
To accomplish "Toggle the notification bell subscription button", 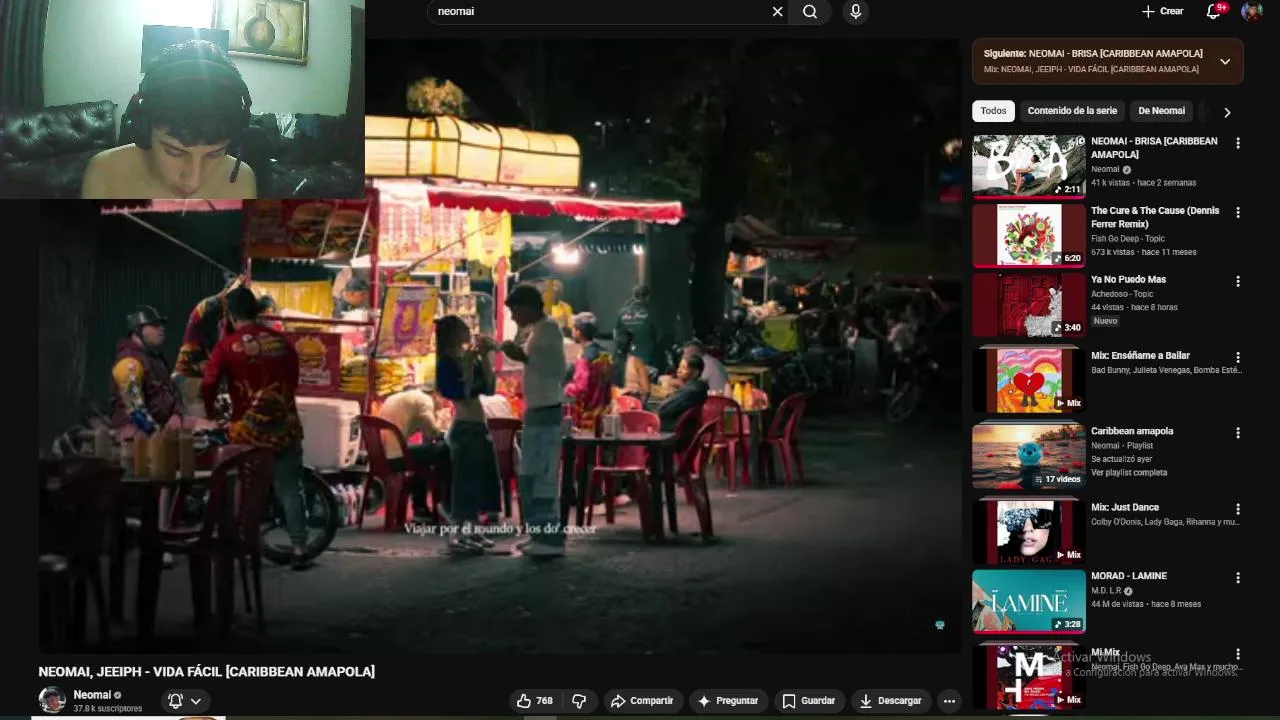I will [186, 701].
